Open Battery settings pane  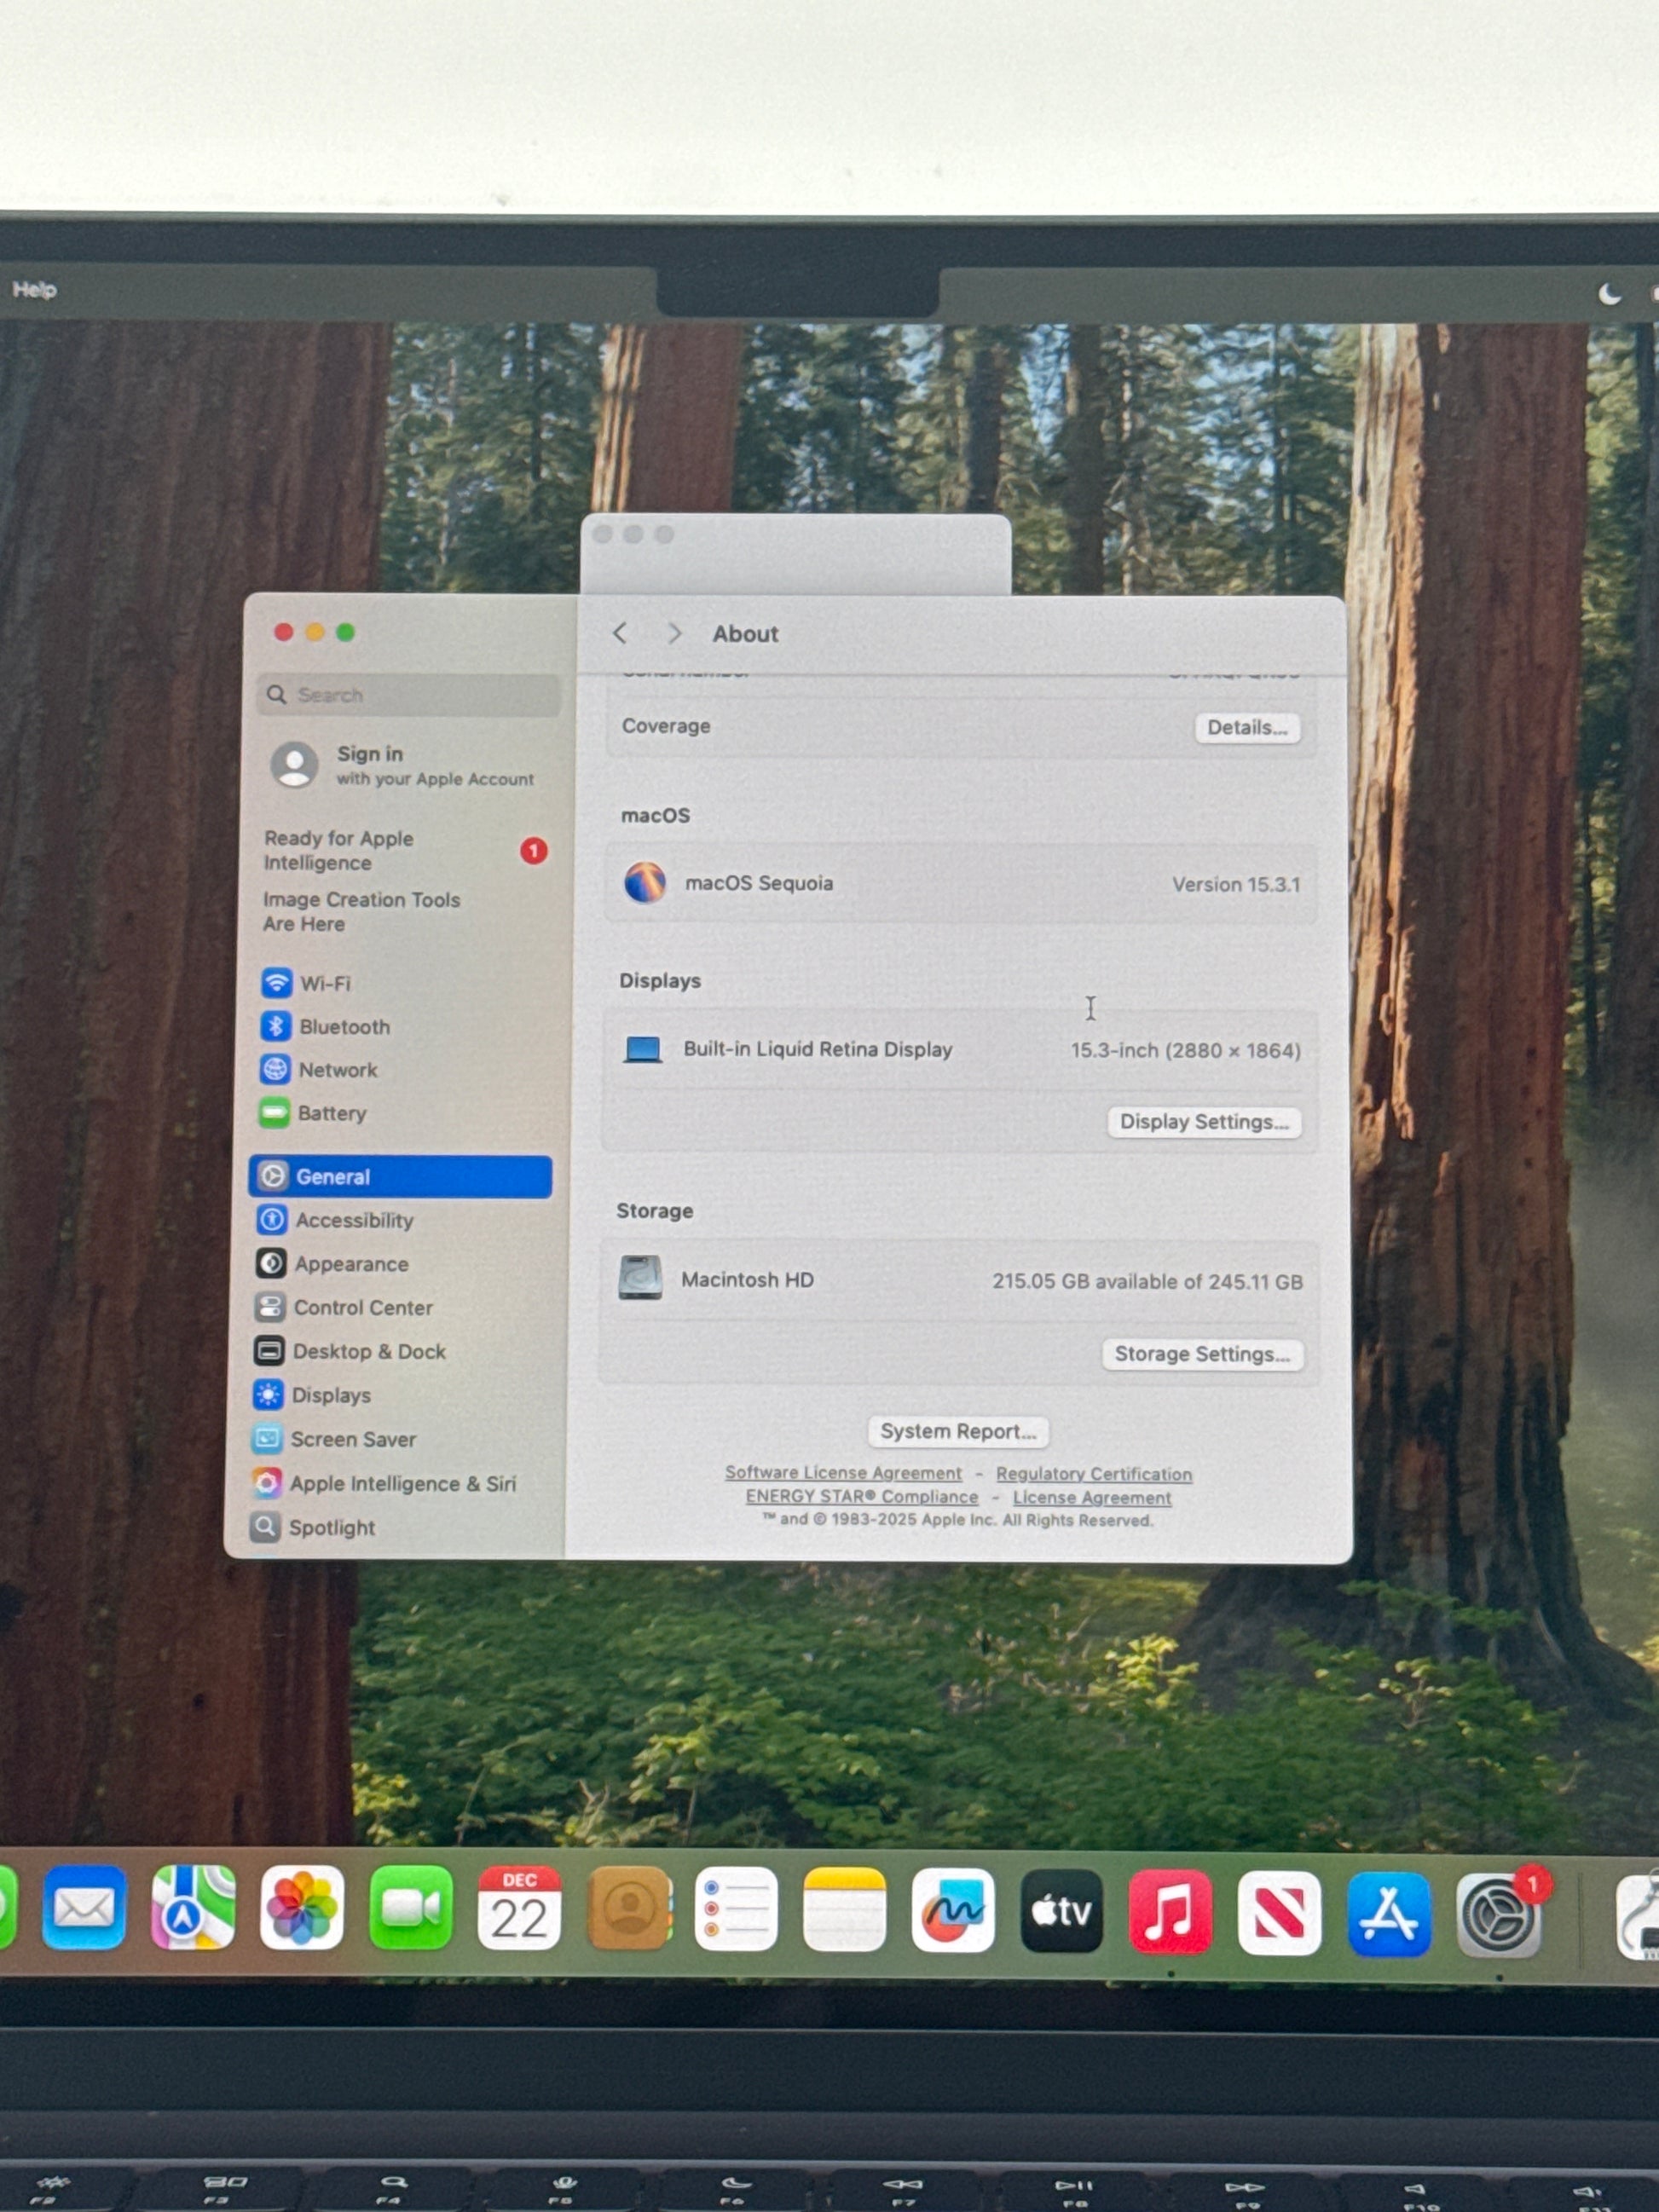[x=331, y=1113]
